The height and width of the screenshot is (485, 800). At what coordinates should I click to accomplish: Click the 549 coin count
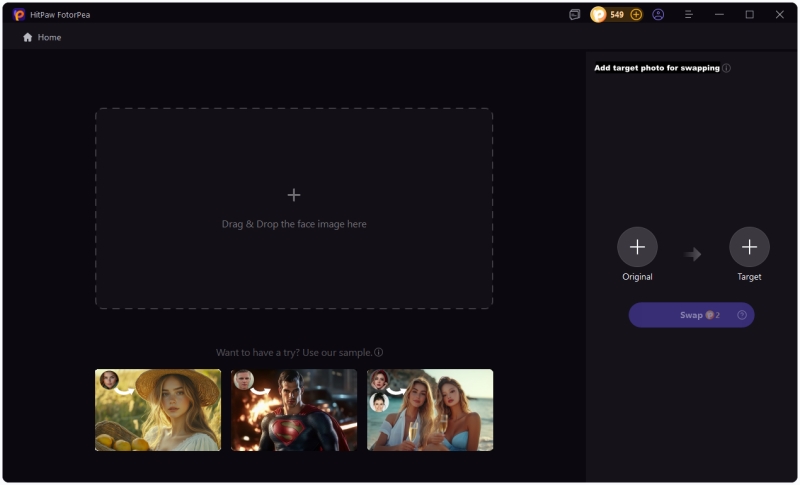(x=617, y=15)
